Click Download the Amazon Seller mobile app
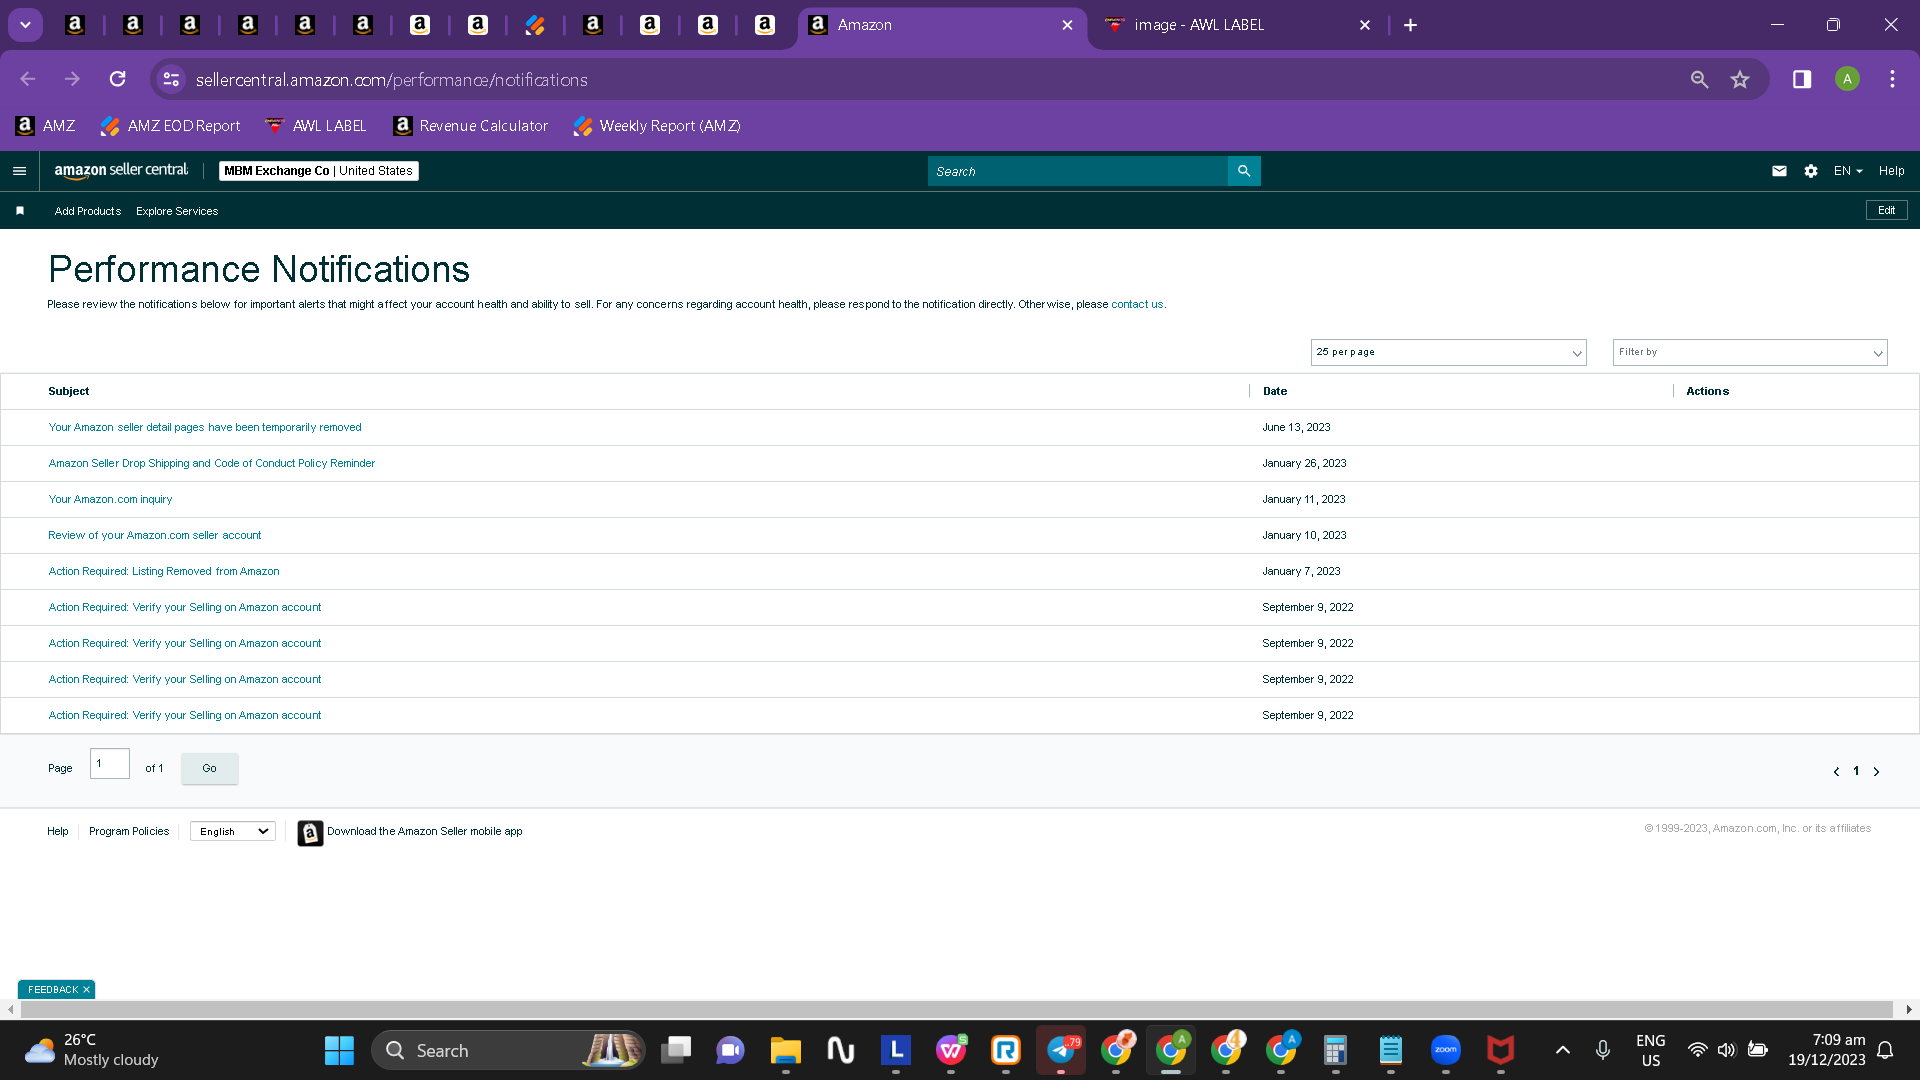The image size is (1920, 1080). [424, 831]
